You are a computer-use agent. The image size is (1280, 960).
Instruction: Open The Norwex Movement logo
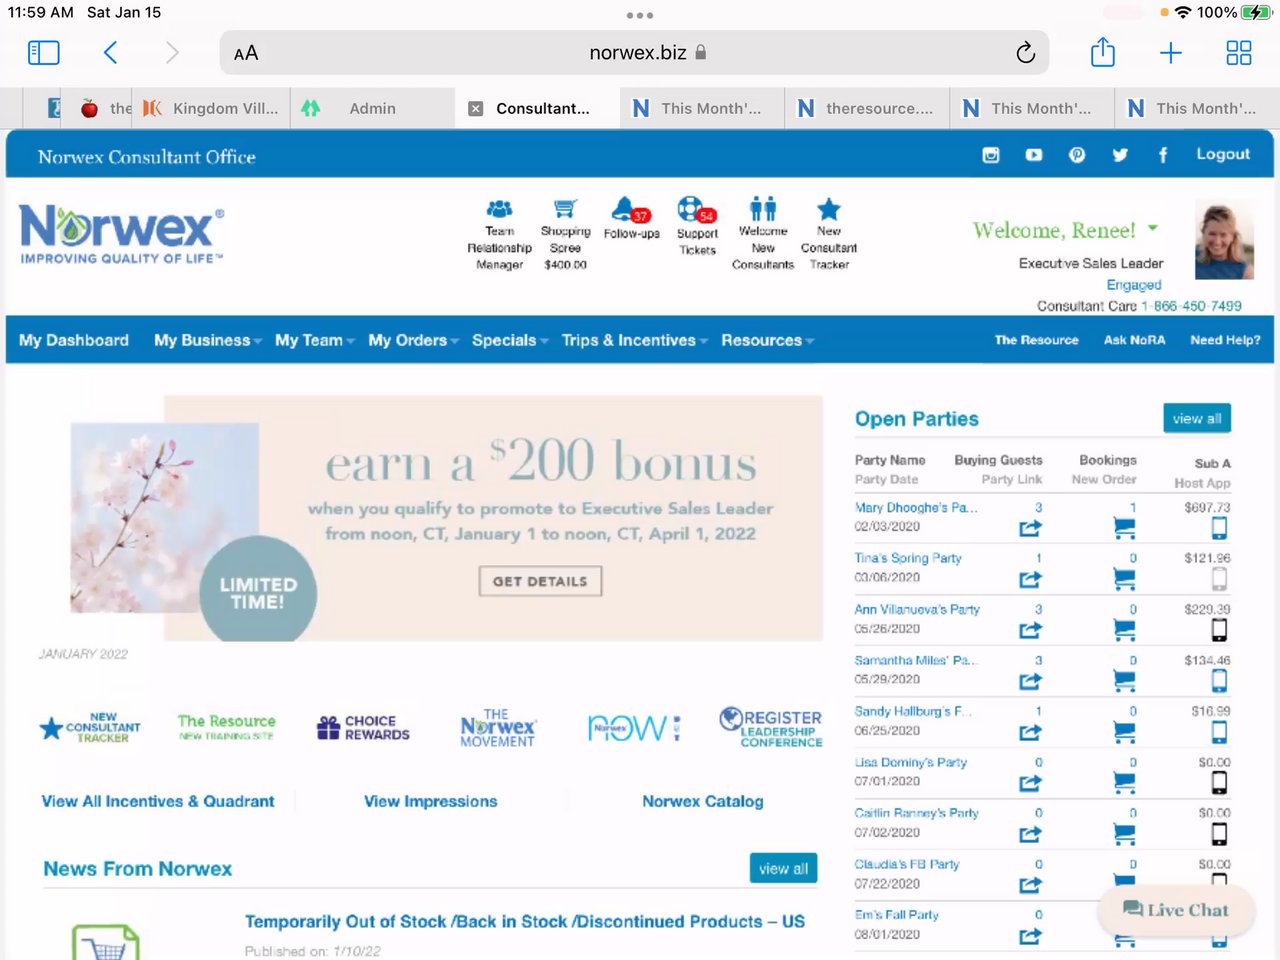tap(498, 728)
